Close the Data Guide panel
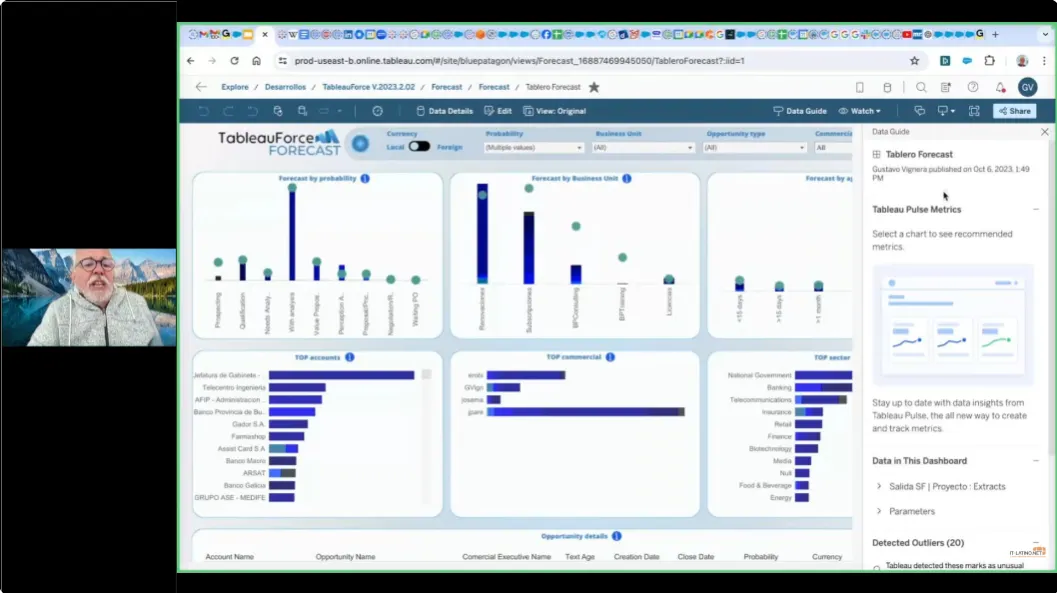Viewport: 1057px width, 593px height. (1045, 132)
